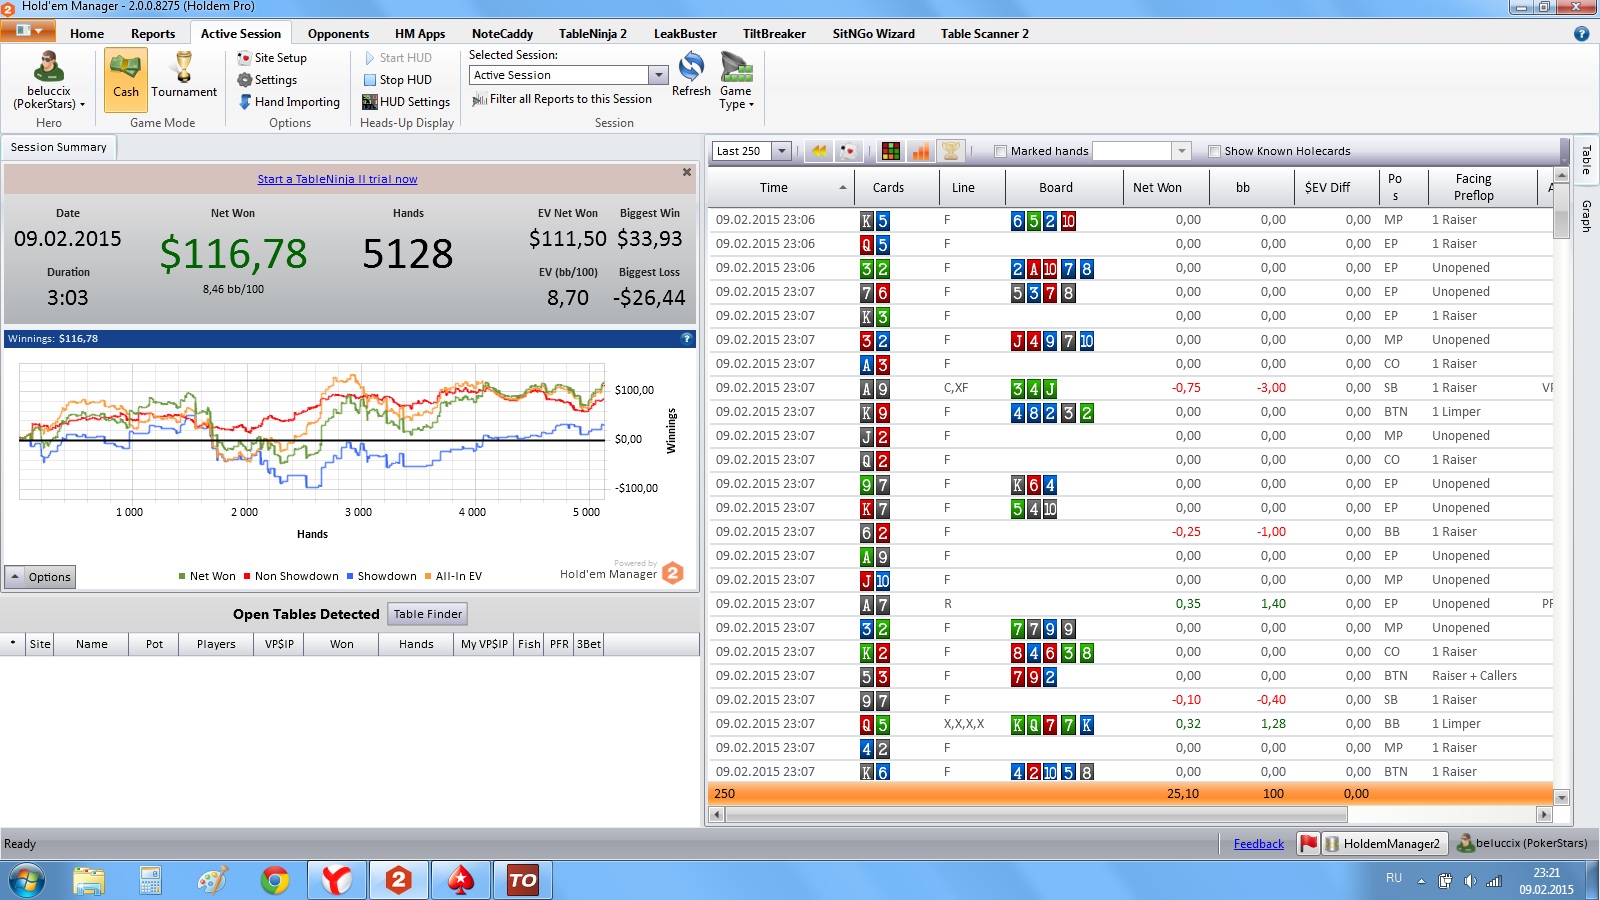
Task: Select the Session Summary tab
Action: (59, 147)
